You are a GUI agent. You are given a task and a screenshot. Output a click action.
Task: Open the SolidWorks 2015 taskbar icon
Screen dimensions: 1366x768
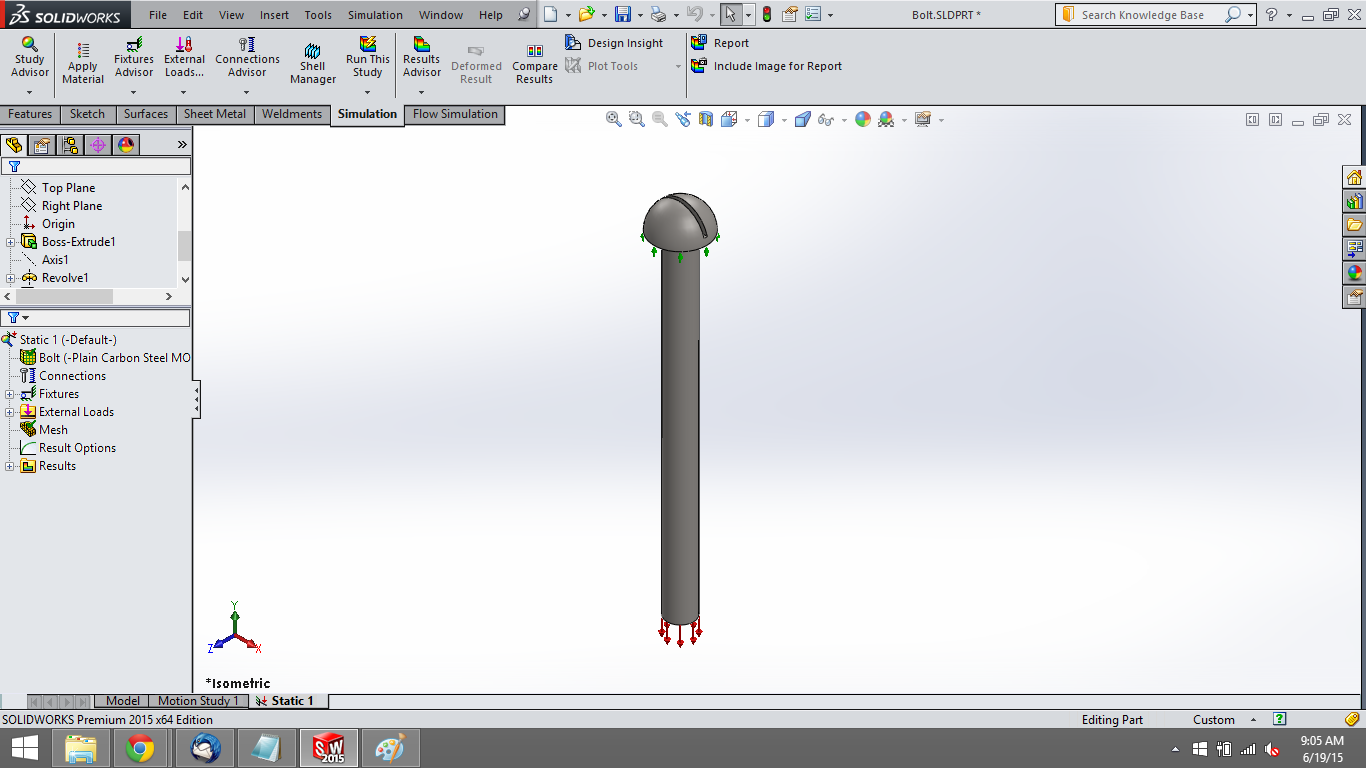pos(328,747)
